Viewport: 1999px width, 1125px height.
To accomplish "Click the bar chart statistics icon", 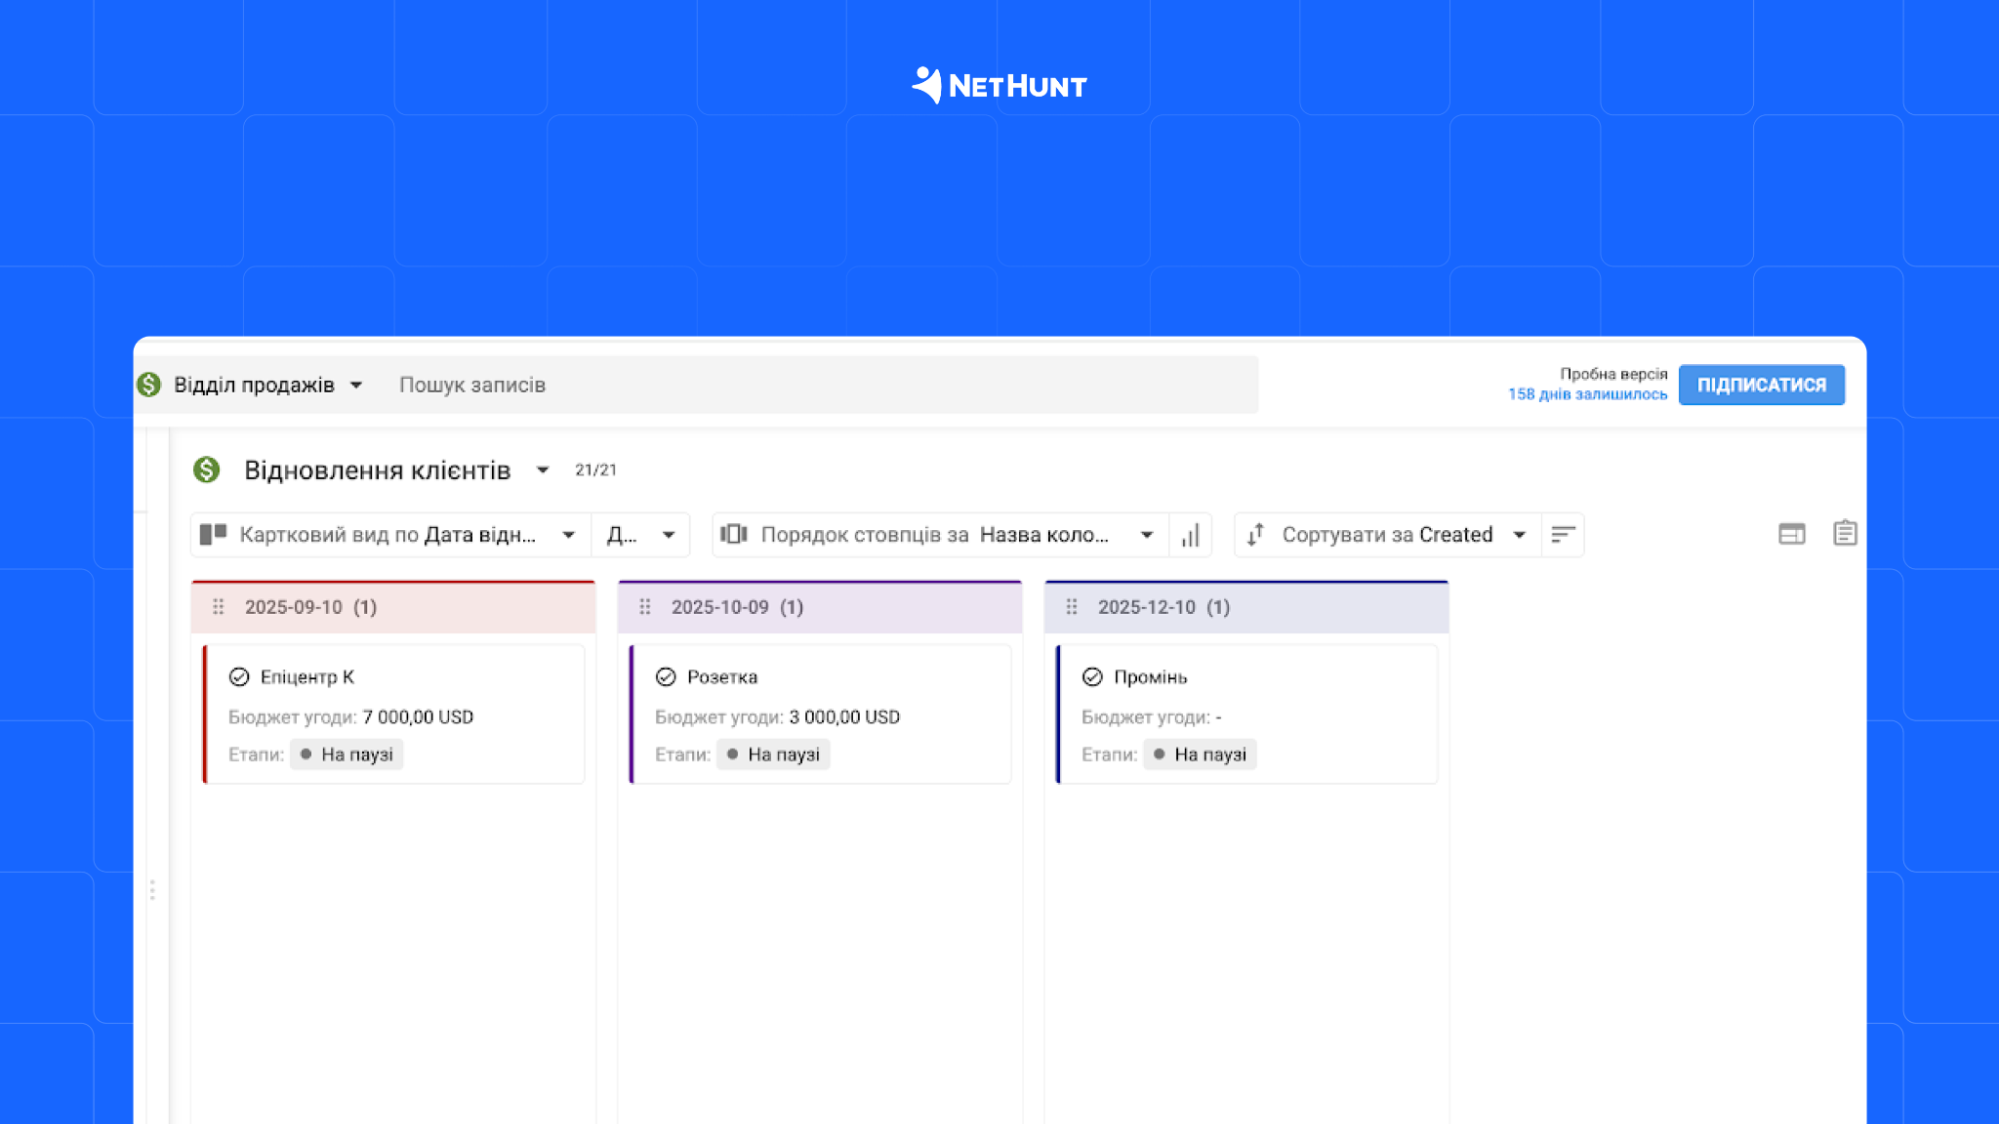I will point(1190,535).
